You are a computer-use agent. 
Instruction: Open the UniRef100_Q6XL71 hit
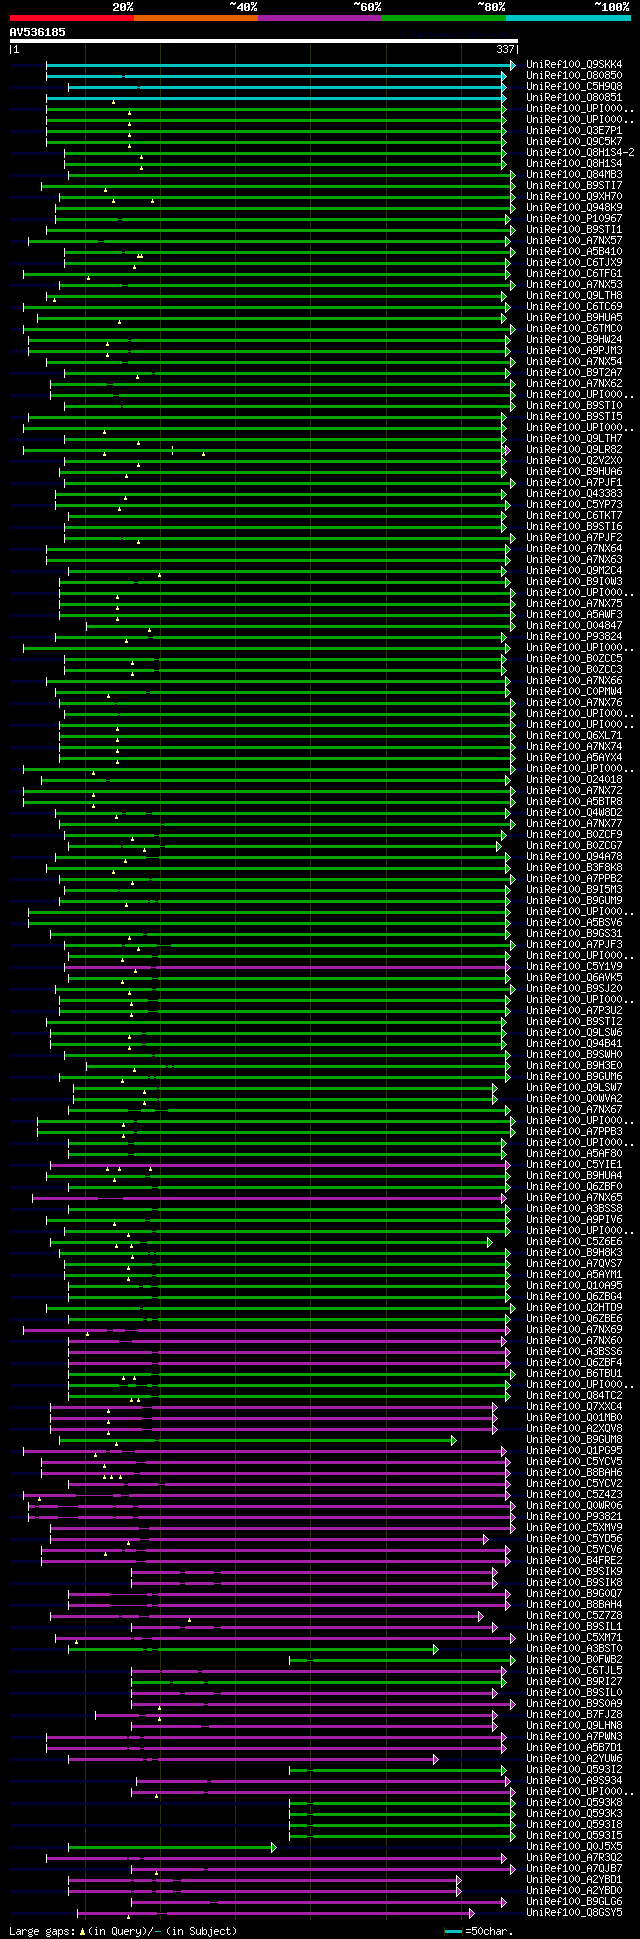[574, 736]
